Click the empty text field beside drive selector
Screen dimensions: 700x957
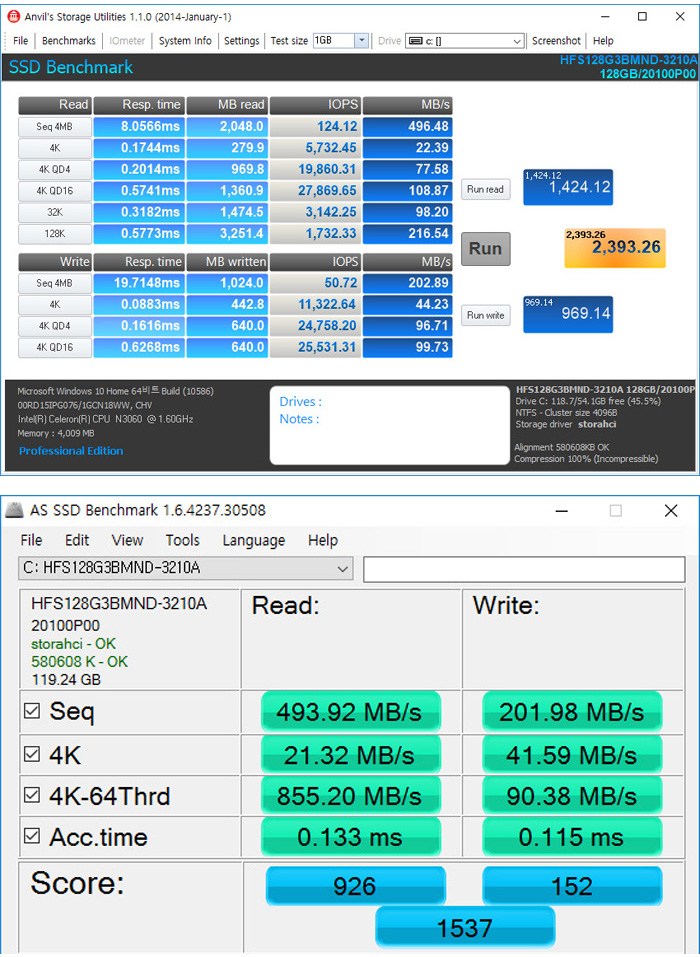(526, 569)
